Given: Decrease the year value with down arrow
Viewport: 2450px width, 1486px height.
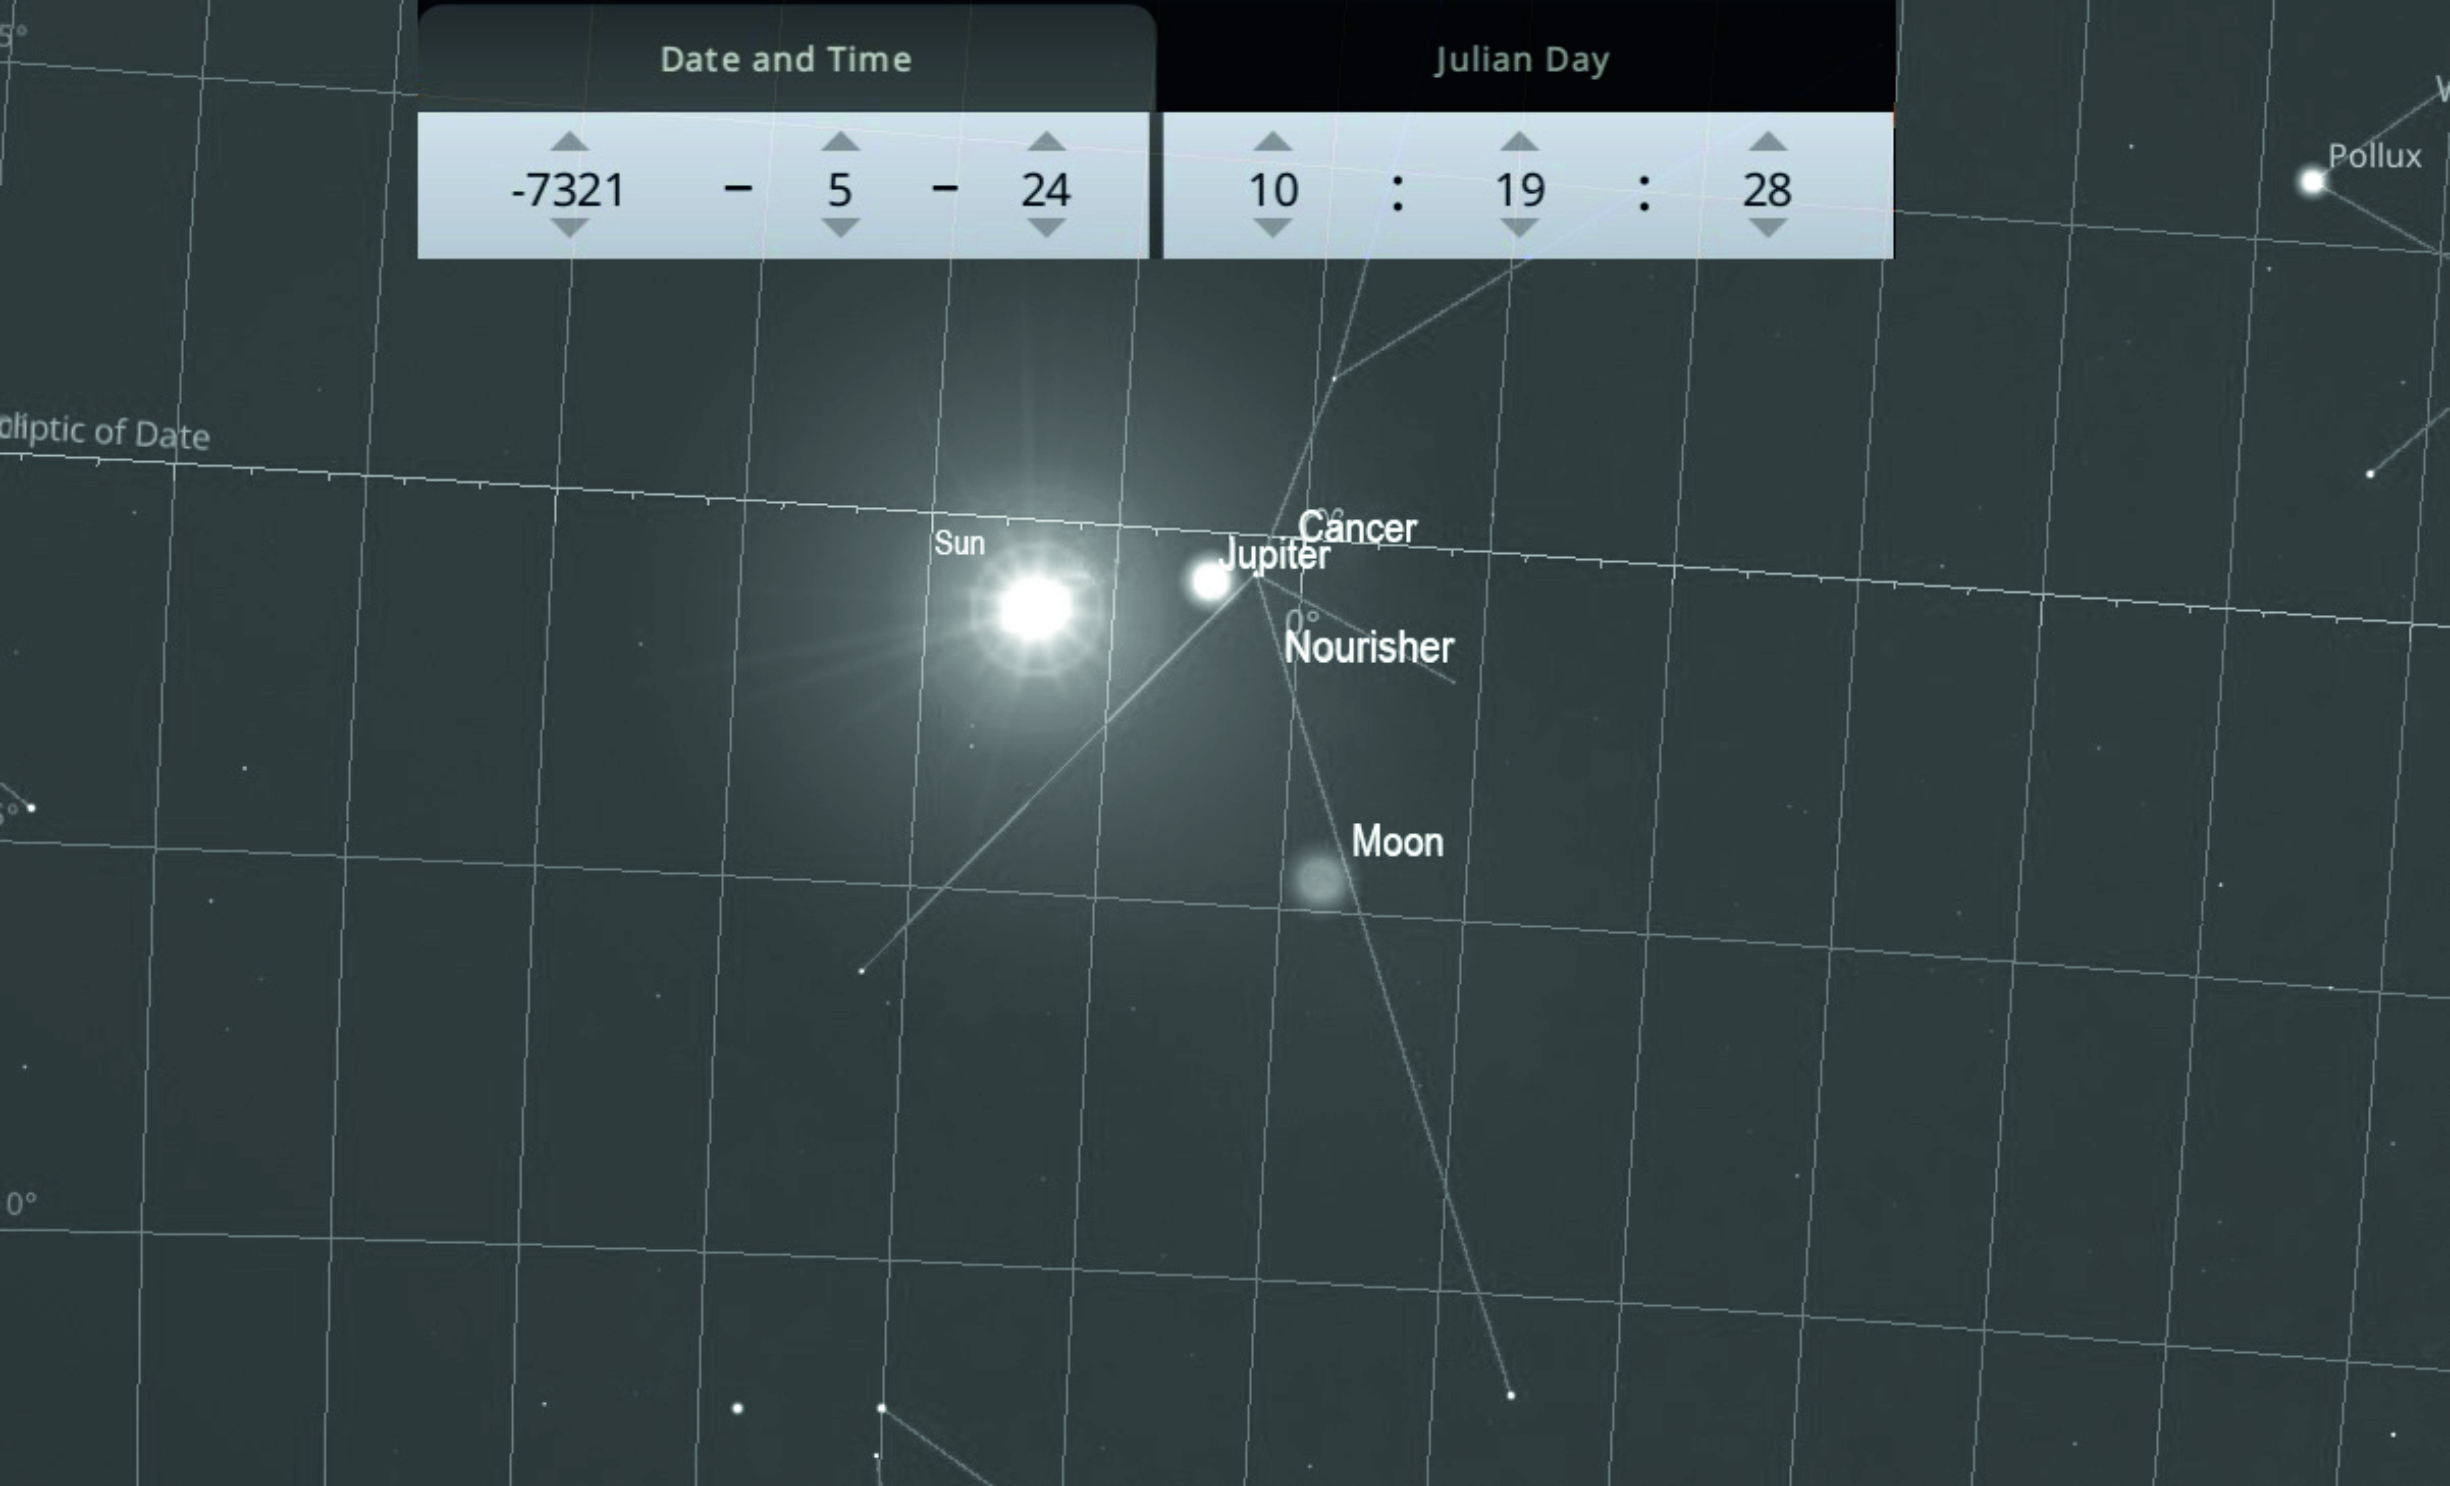Looking at the screenshot, I should coord(569,228).
